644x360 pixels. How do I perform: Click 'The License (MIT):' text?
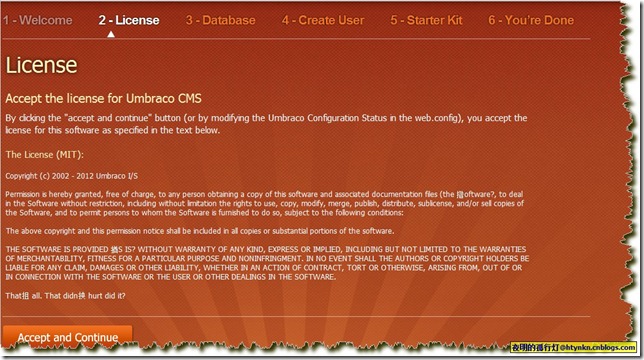pyautogui.click(x=44, y=155)
